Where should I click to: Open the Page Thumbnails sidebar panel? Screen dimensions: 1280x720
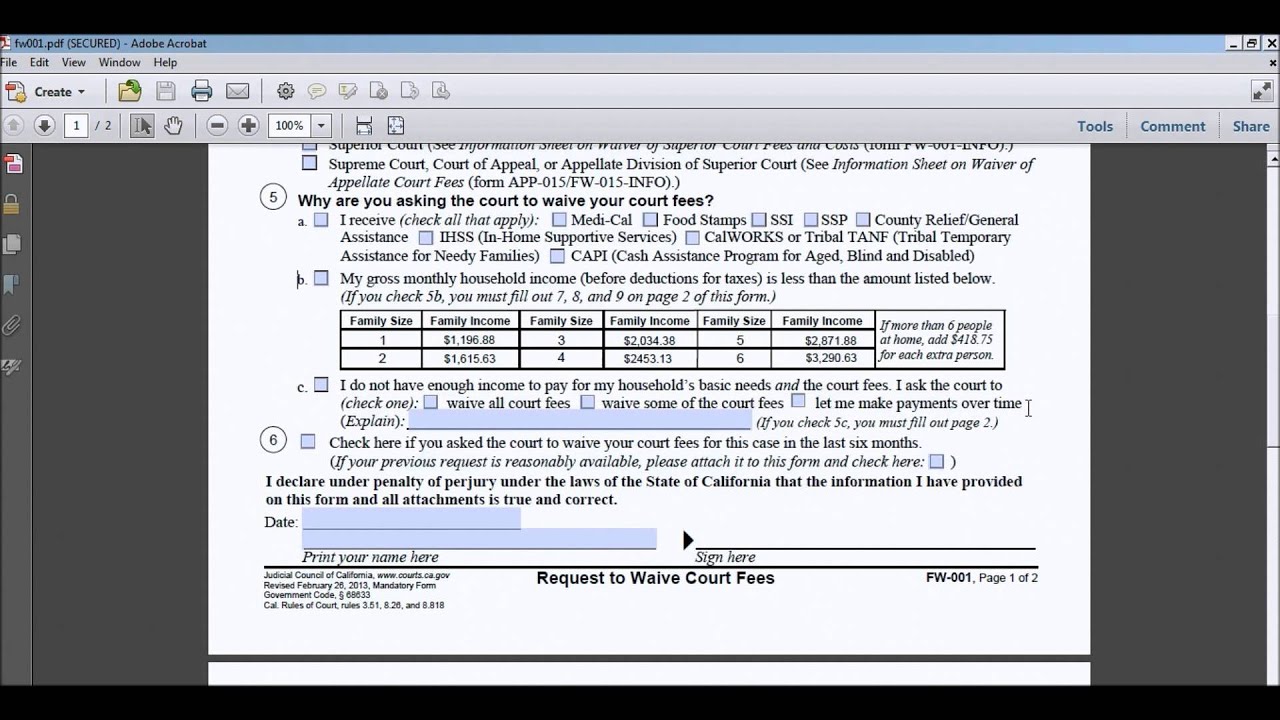click(12, 244)
